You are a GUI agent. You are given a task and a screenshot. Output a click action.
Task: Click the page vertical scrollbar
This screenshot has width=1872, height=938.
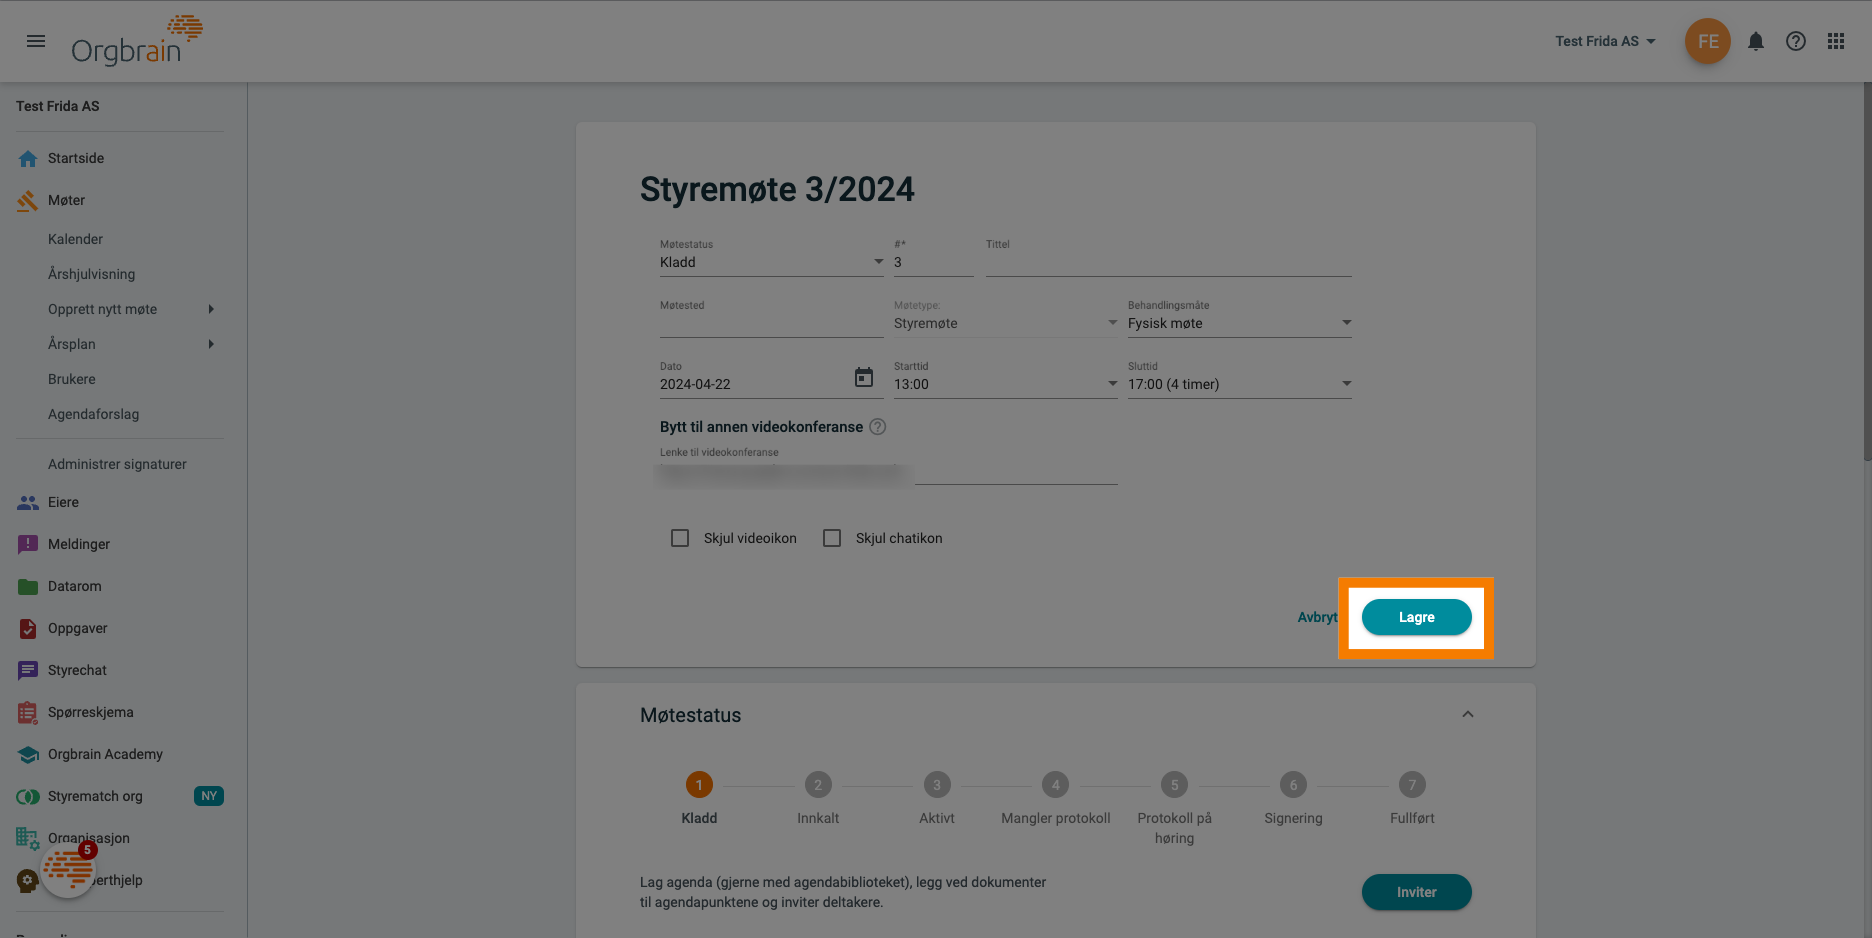pyautogui.click(x=1867, y=270)
